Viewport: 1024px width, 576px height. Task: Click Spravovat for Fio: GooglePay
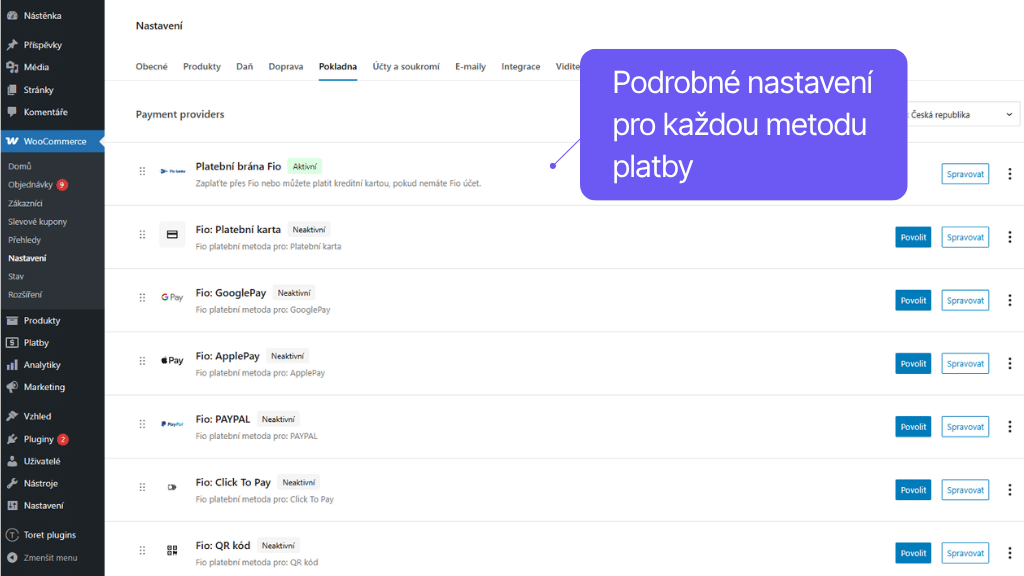pyautogui.click(x=965, y=300)
